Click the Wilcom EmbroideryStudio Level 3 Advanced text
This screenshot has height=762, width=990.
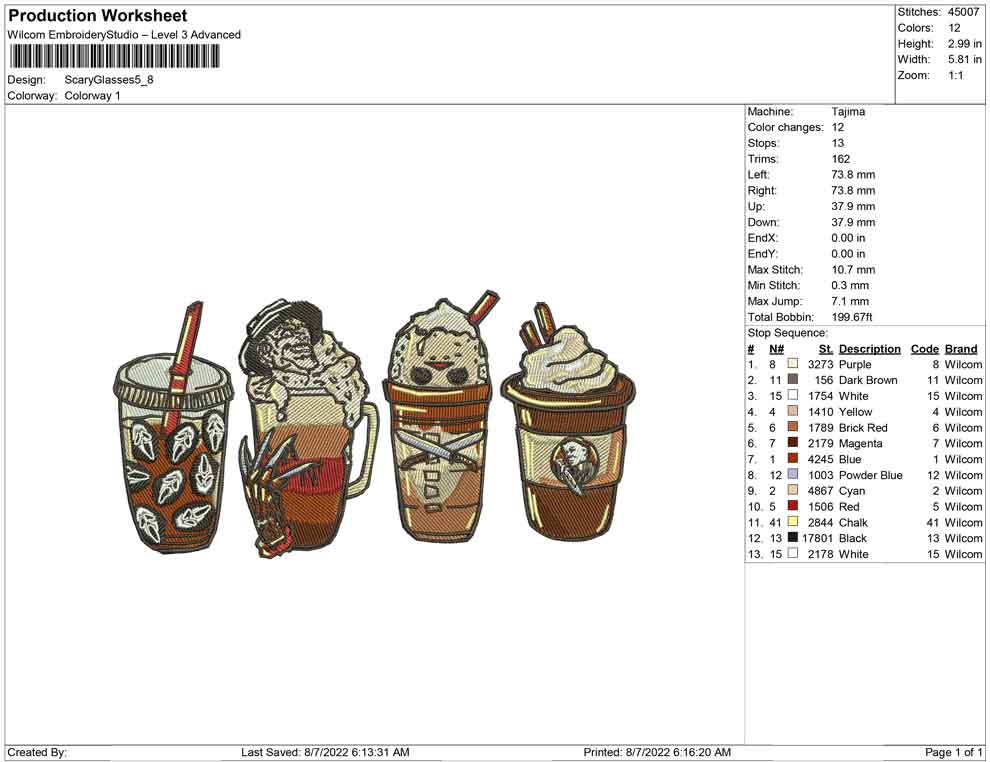pos(124,35)
